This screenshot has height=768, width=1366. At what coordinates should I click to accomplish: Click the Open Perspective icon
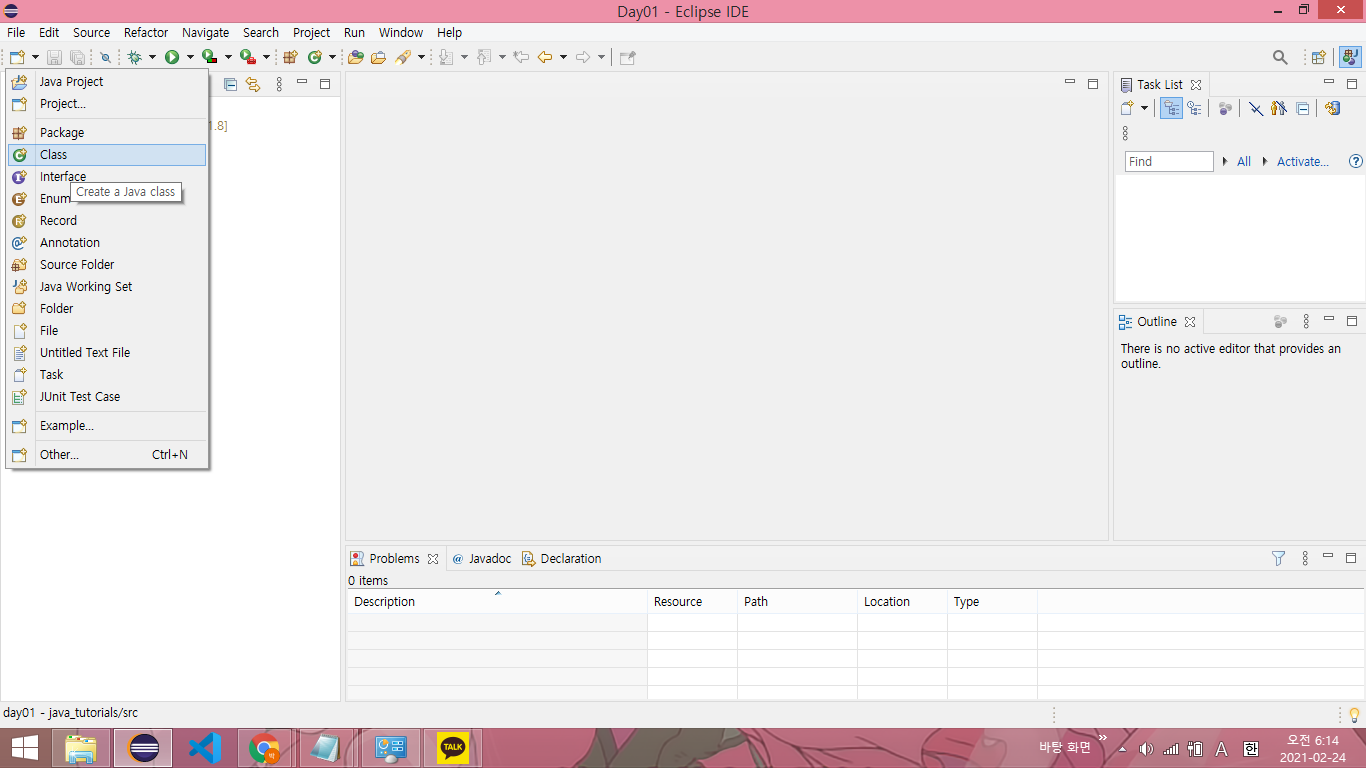(x=1319, y=57)
